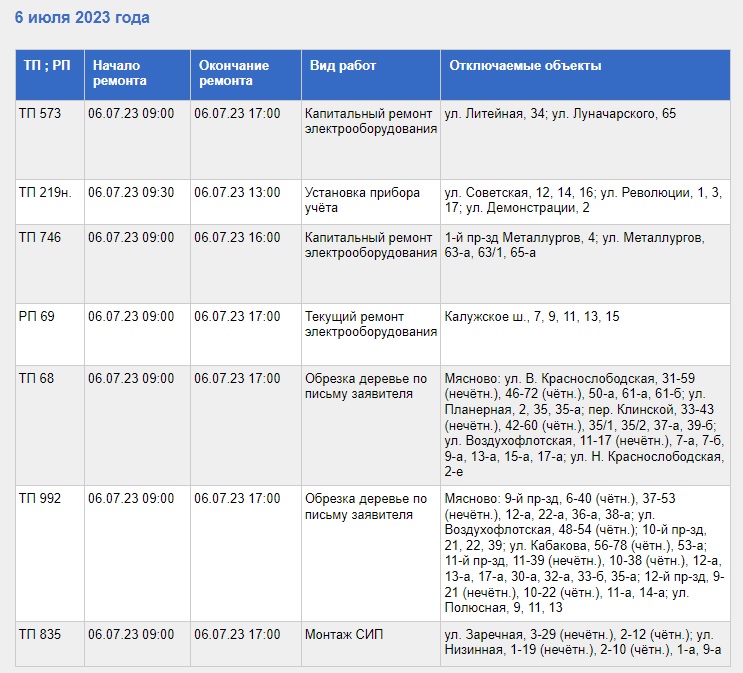Select the "Вид работ" column header
The width and height of the screenshot is (743, 673).
[x=343, y=66]
